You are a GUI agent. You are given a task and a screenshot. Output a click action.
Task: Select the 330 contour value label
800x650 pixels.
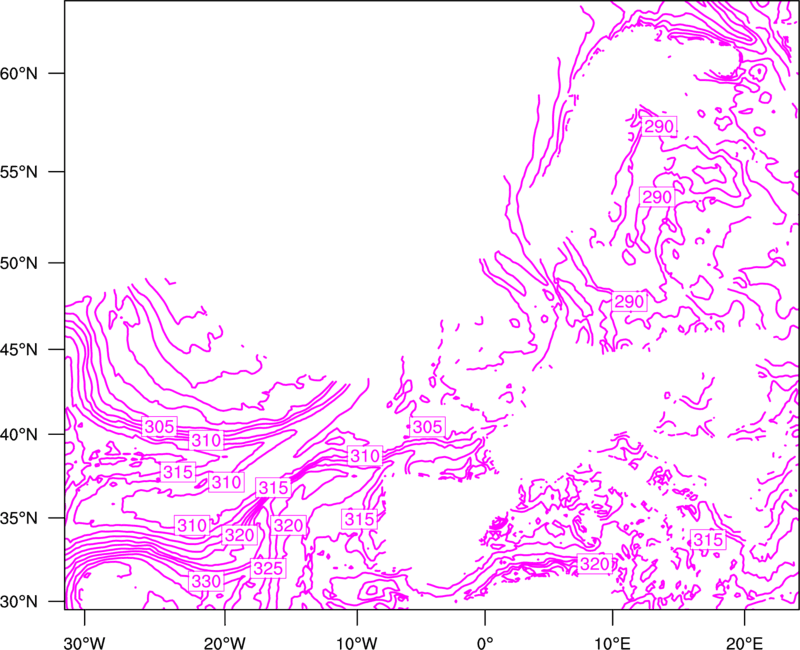206,581
